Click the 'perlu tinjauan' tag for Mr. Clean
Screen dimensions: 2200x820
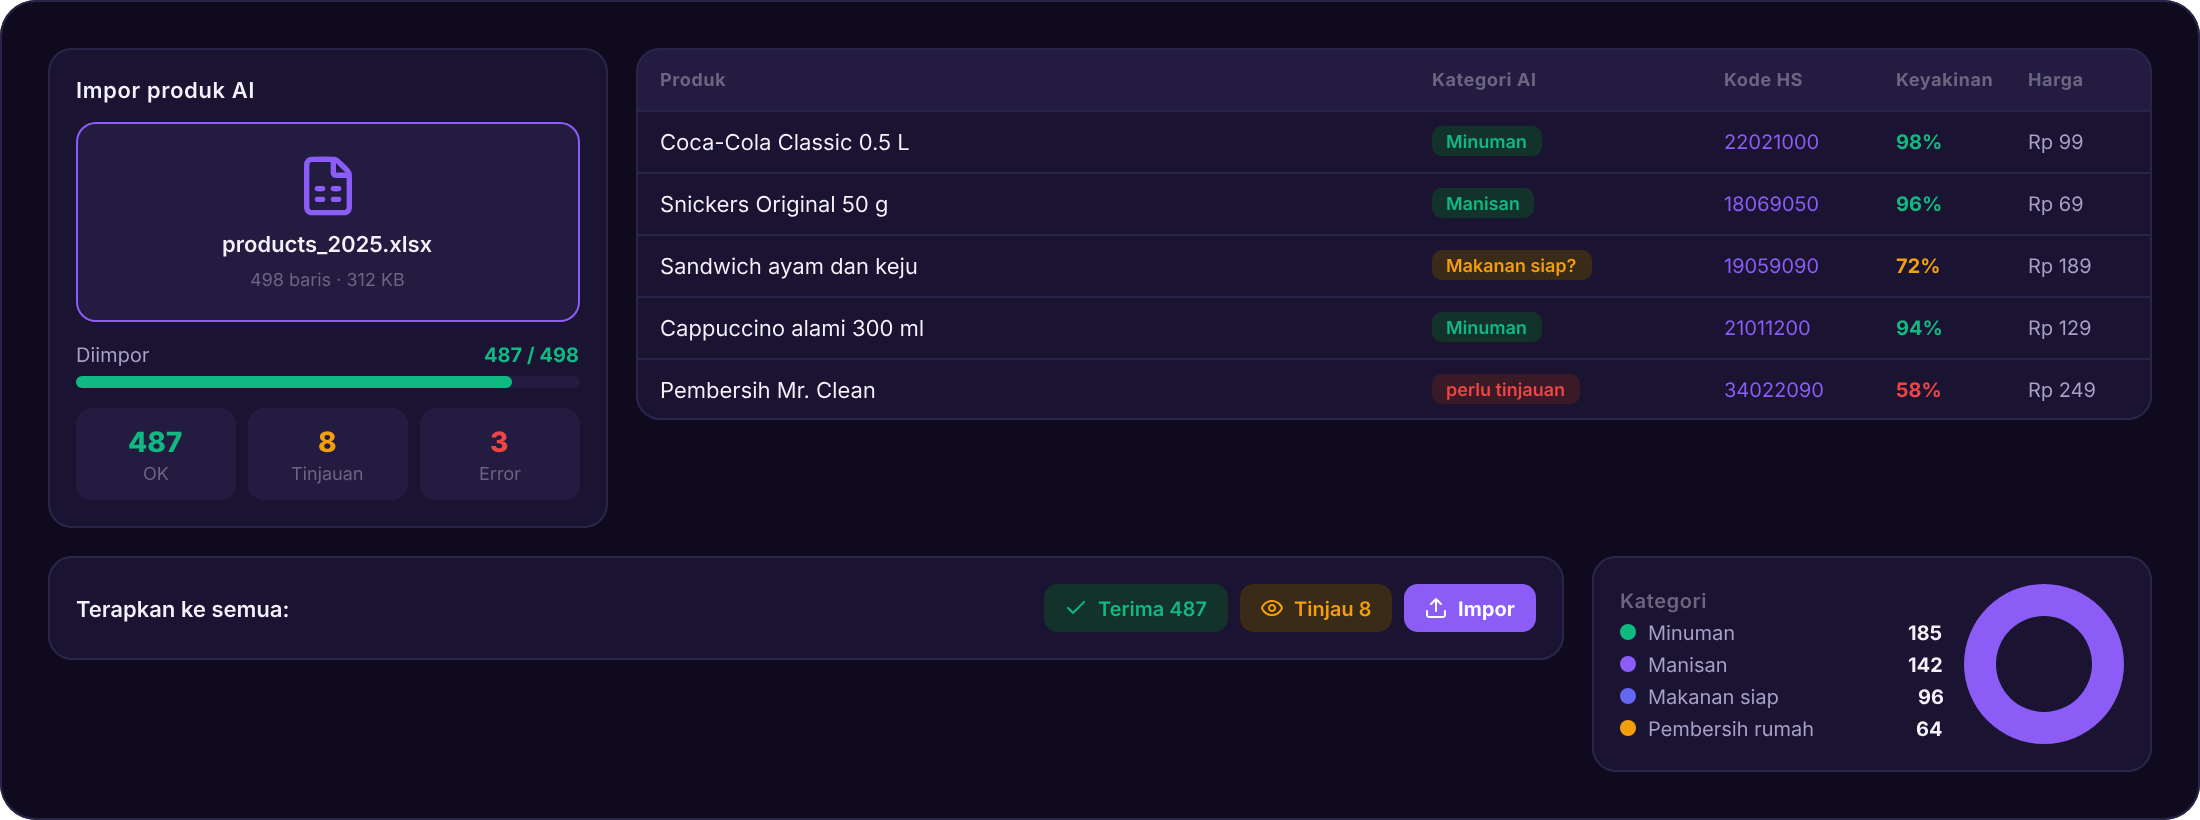(1505, 390)
